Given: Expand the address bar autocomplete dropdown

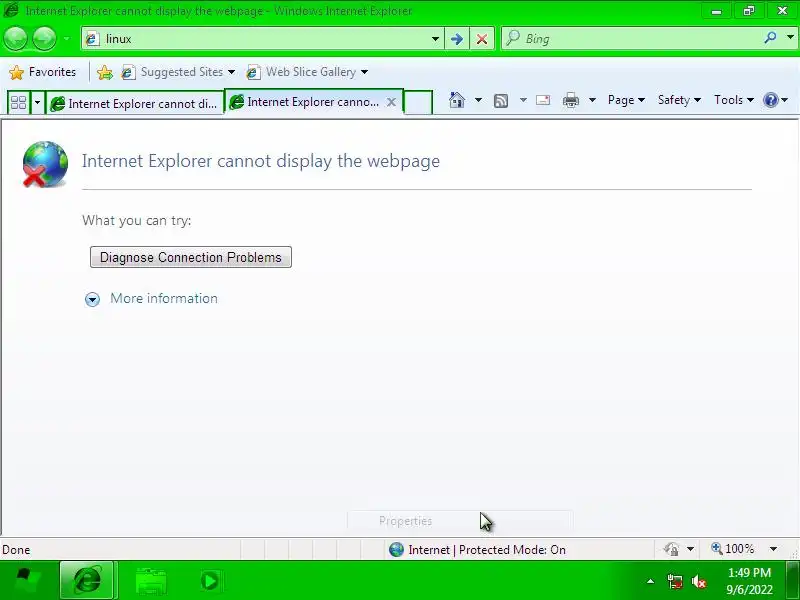Looking at the screenshot, I should tap(435, 39).
